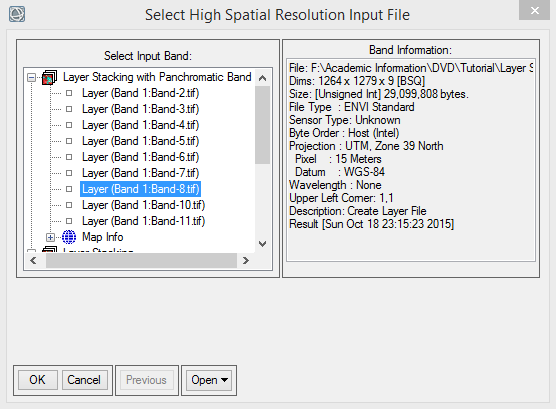Collapse the Layer Stacking with Panchromatic Band tree

32,77
